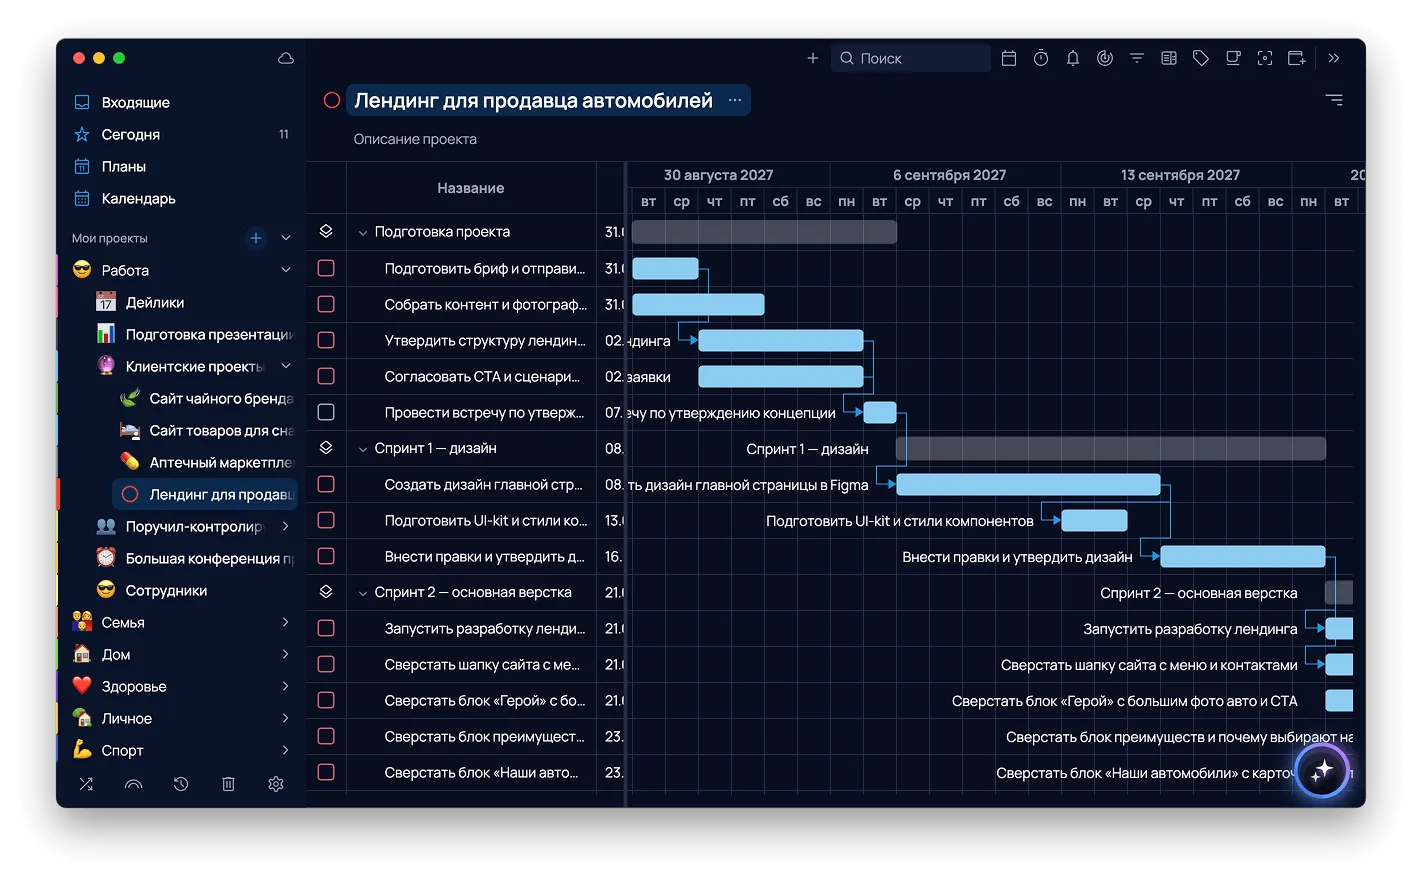Check off task 'Подготовить бриф и отправи...'

326,268
